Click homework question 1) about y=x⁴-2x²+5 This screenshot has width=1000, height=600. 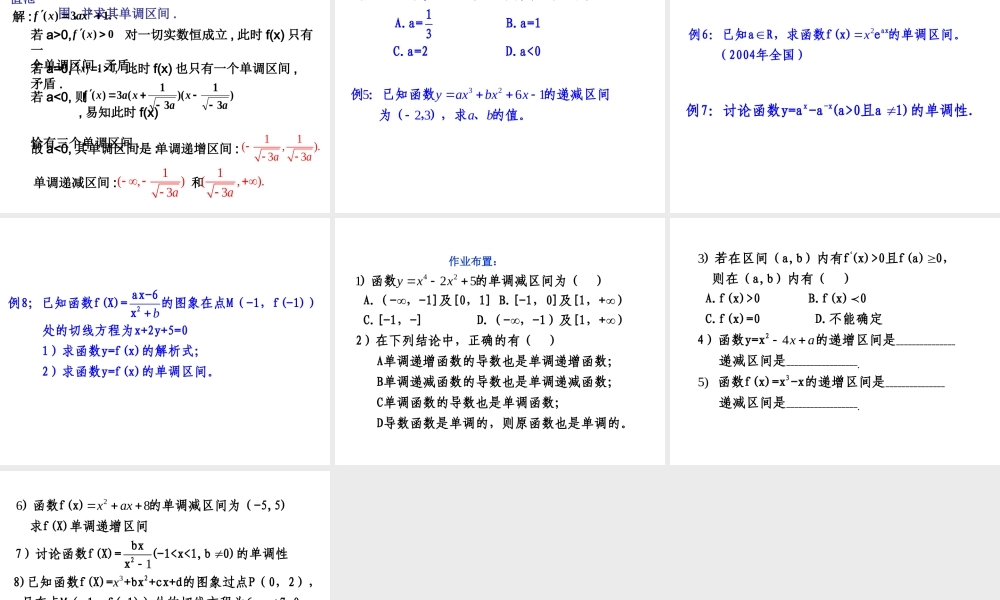pyautogui.click(x=479, y=281)
